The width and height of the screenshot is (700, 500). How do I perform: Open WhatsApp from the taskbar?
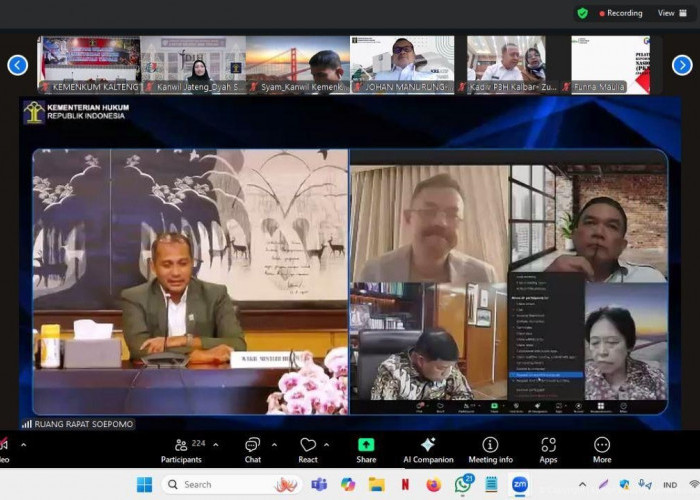tap(463, 485)
